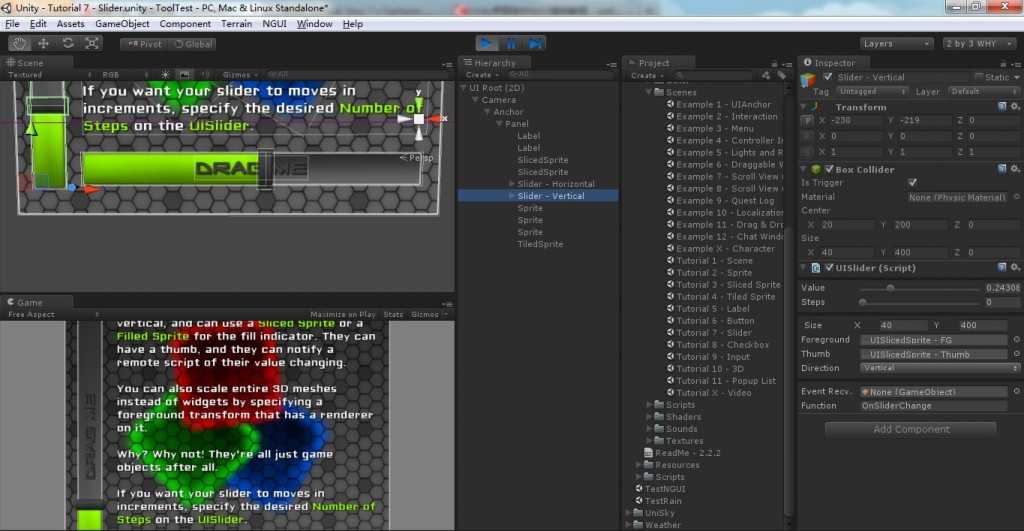This screenshot has height=531, width=1024.
Task: Open the RGB render mode dropdown
Action: pyautogui.click(x=124, y=75)
